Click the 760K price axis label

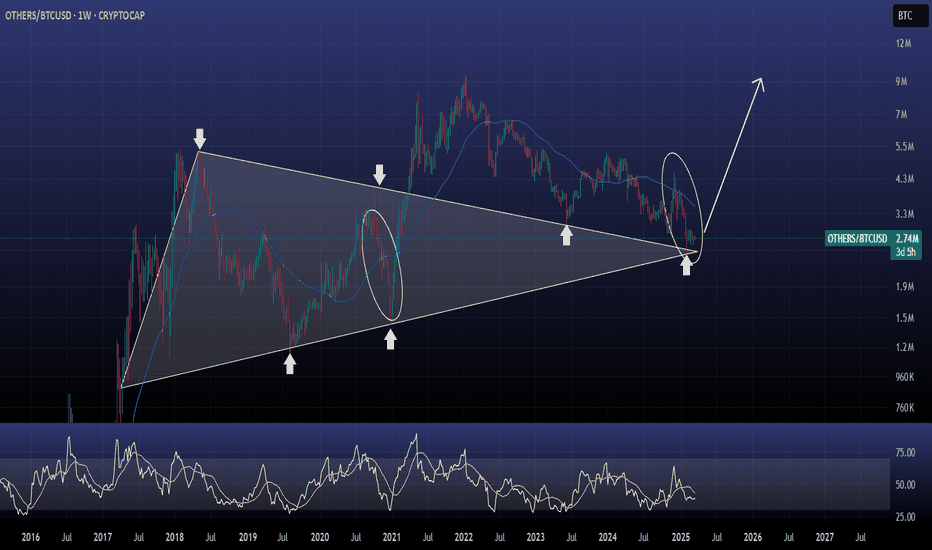905,407
